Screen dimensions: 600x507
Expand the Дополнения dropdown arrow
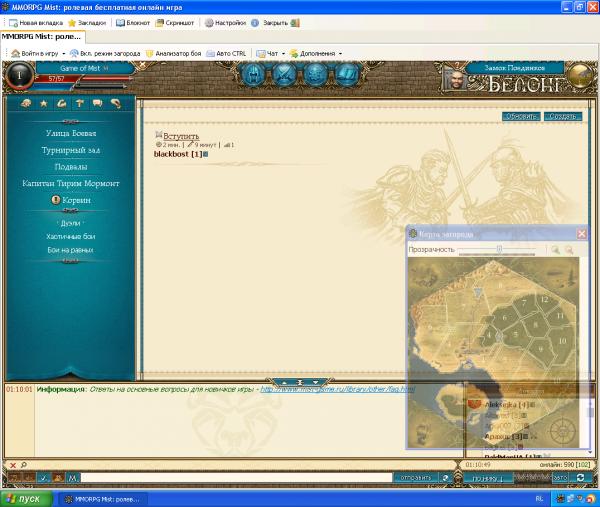[x=340, y=54]
